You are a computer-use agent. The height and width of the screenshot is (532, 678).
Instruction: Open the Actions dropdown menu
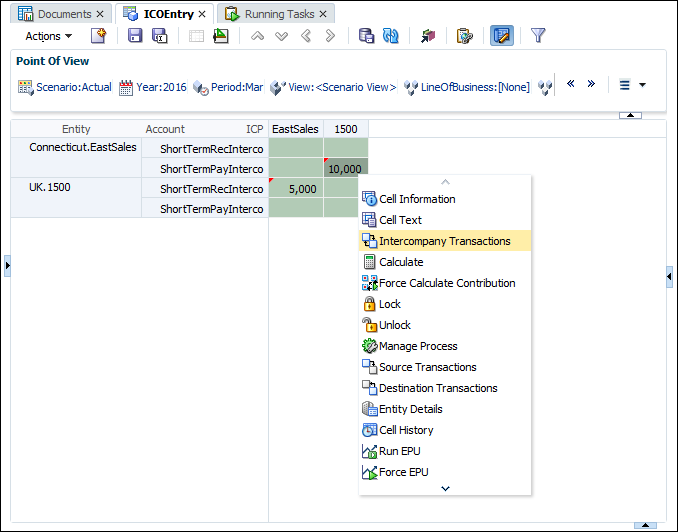coord(48,36)
